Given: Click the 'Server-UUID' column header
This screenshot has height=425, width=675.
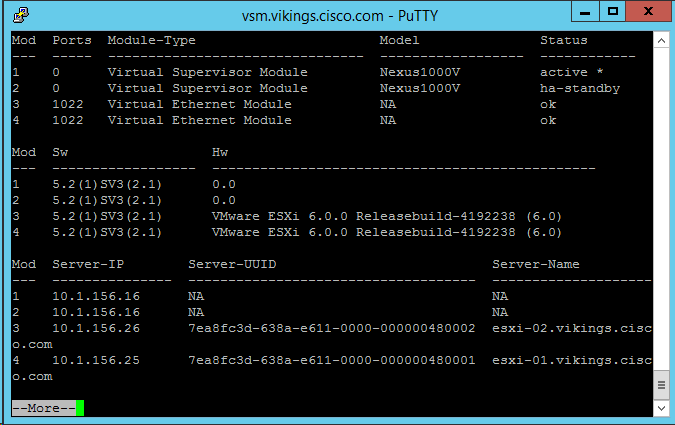Looking at the screenshot, I should coord(232,264).
